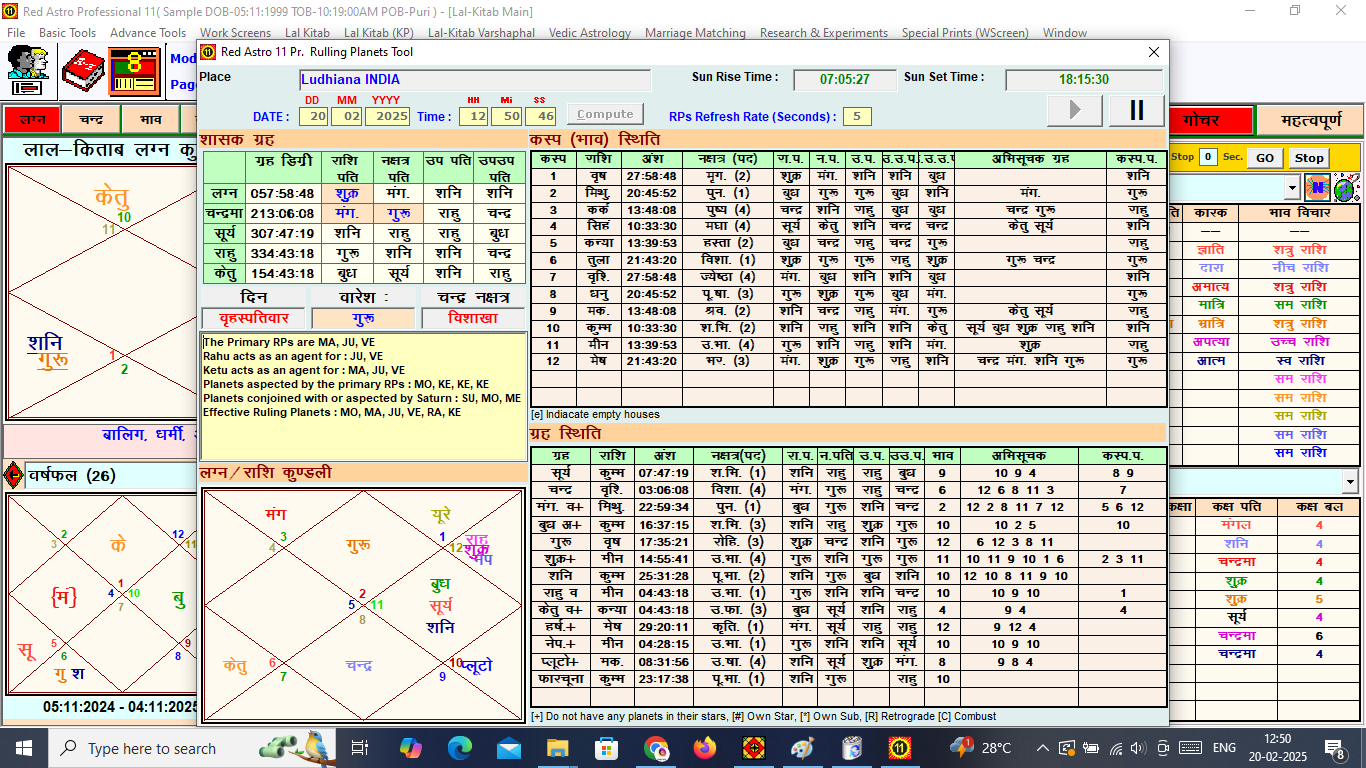1366x768 pixels.
Task: Open the Vedic Astrology menu
Action: (x=590, y=33)
